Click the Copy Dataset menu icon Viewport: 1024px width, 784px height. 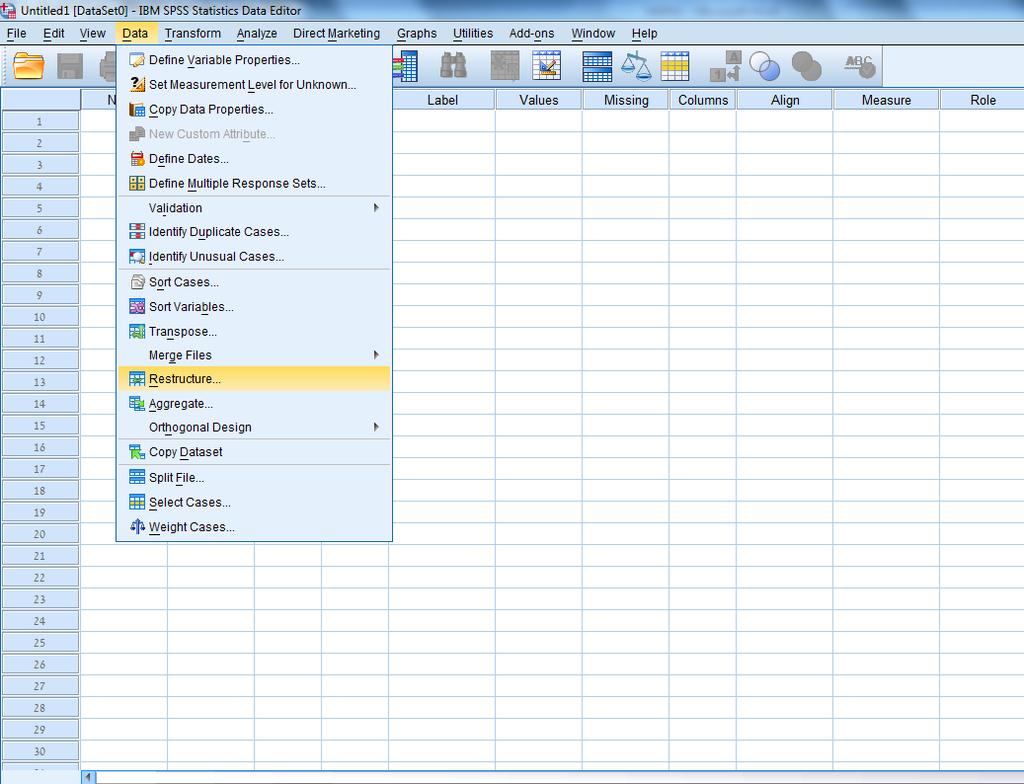[x=136, y=451]
